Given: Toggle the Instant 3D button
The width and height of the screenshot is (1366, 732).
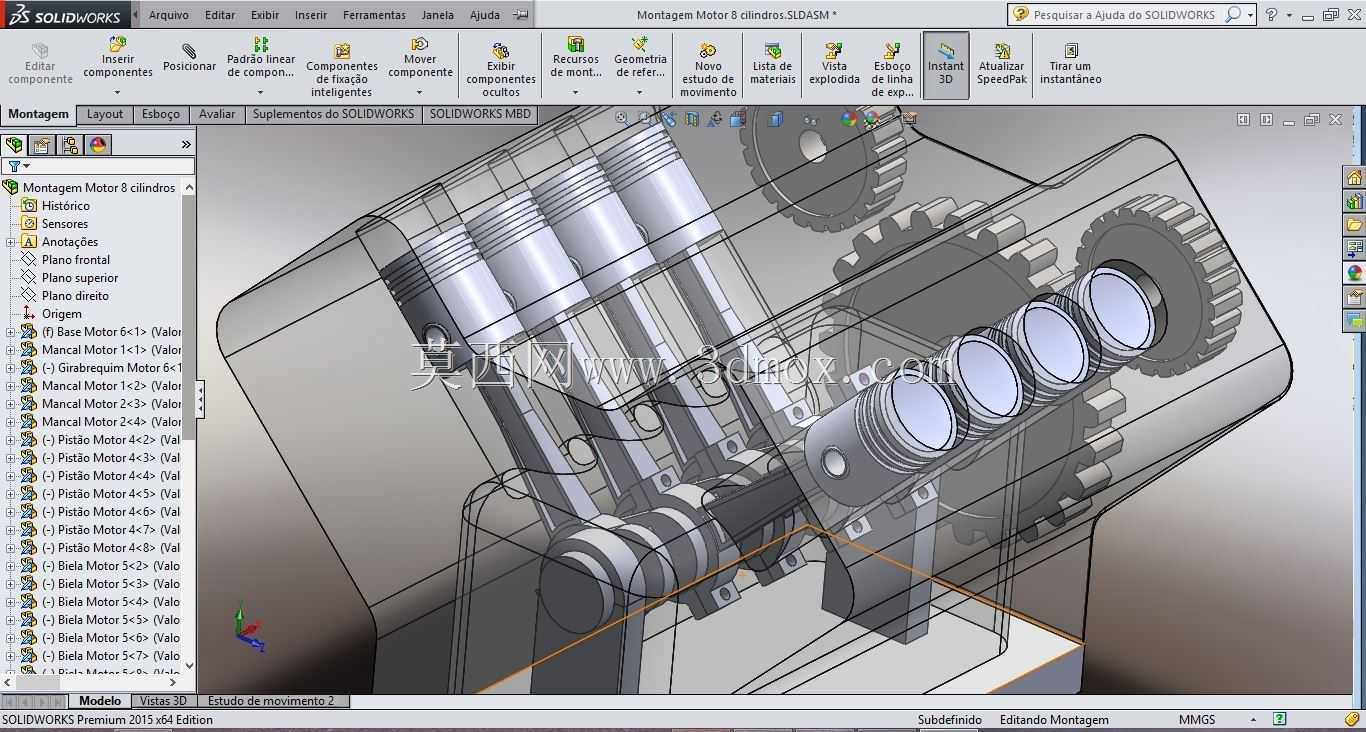Looking at the screenshot, I should (945, 65).
